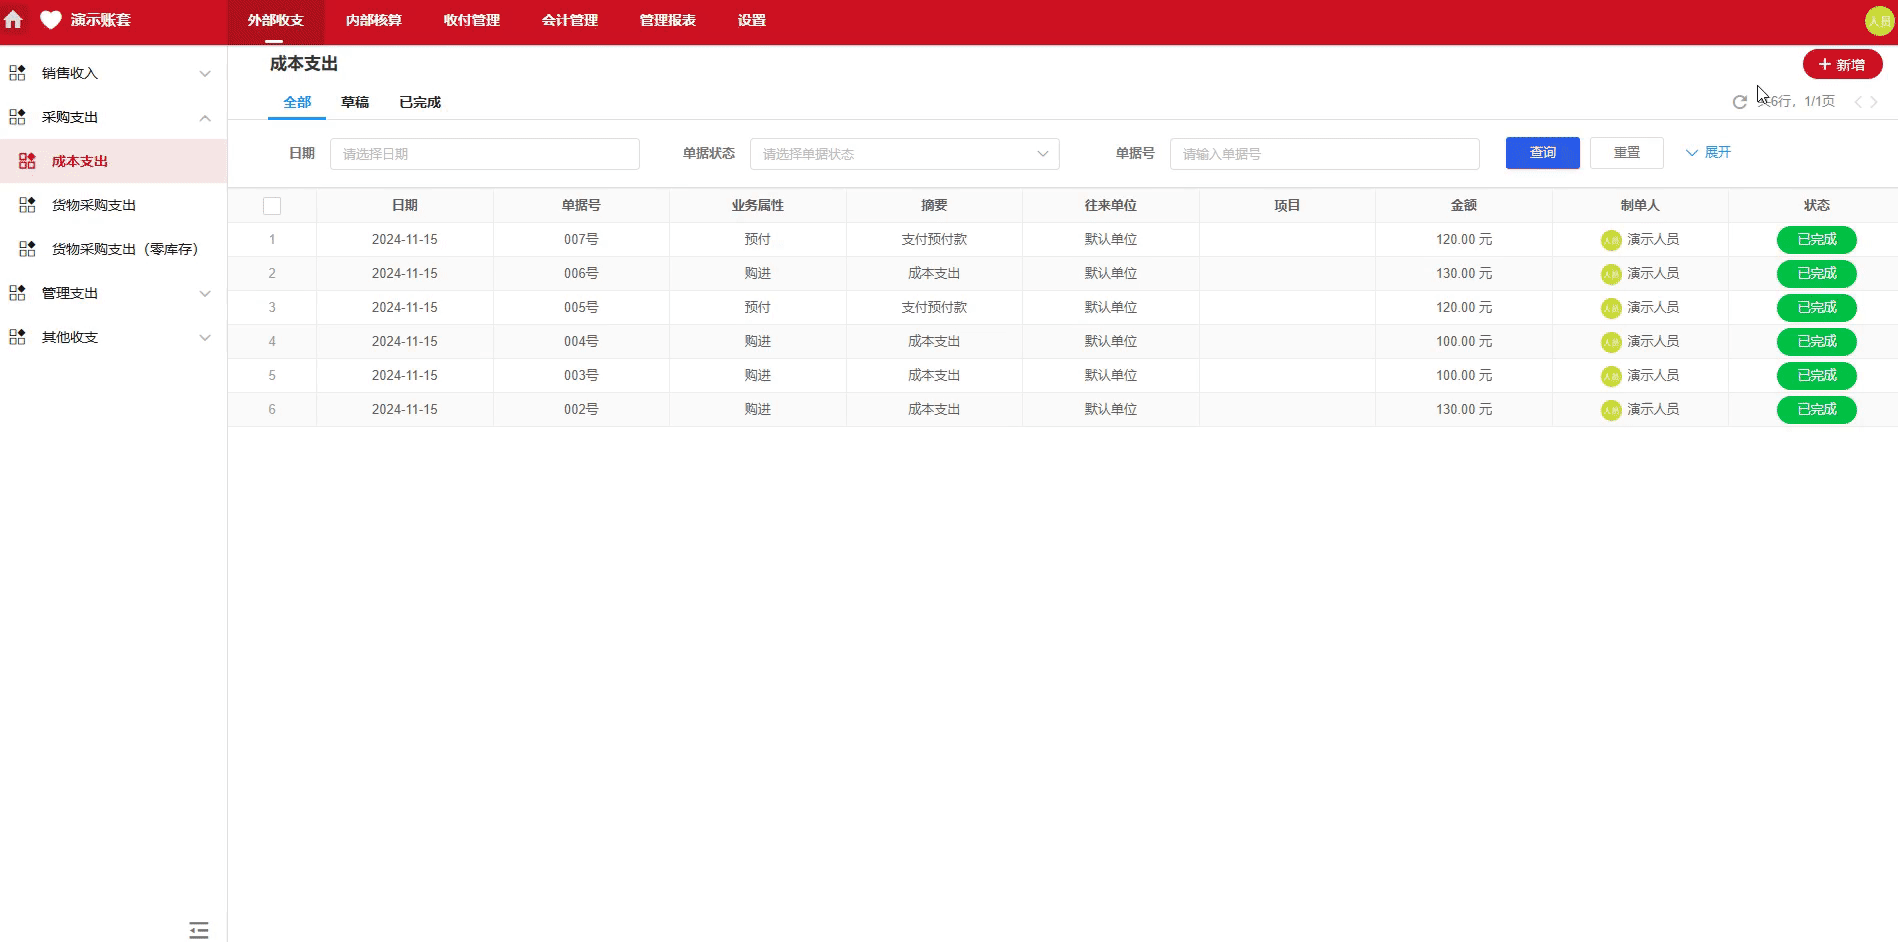Click the home icon in the top bar
1898x942 pixels.
click(x=14, y=20)
